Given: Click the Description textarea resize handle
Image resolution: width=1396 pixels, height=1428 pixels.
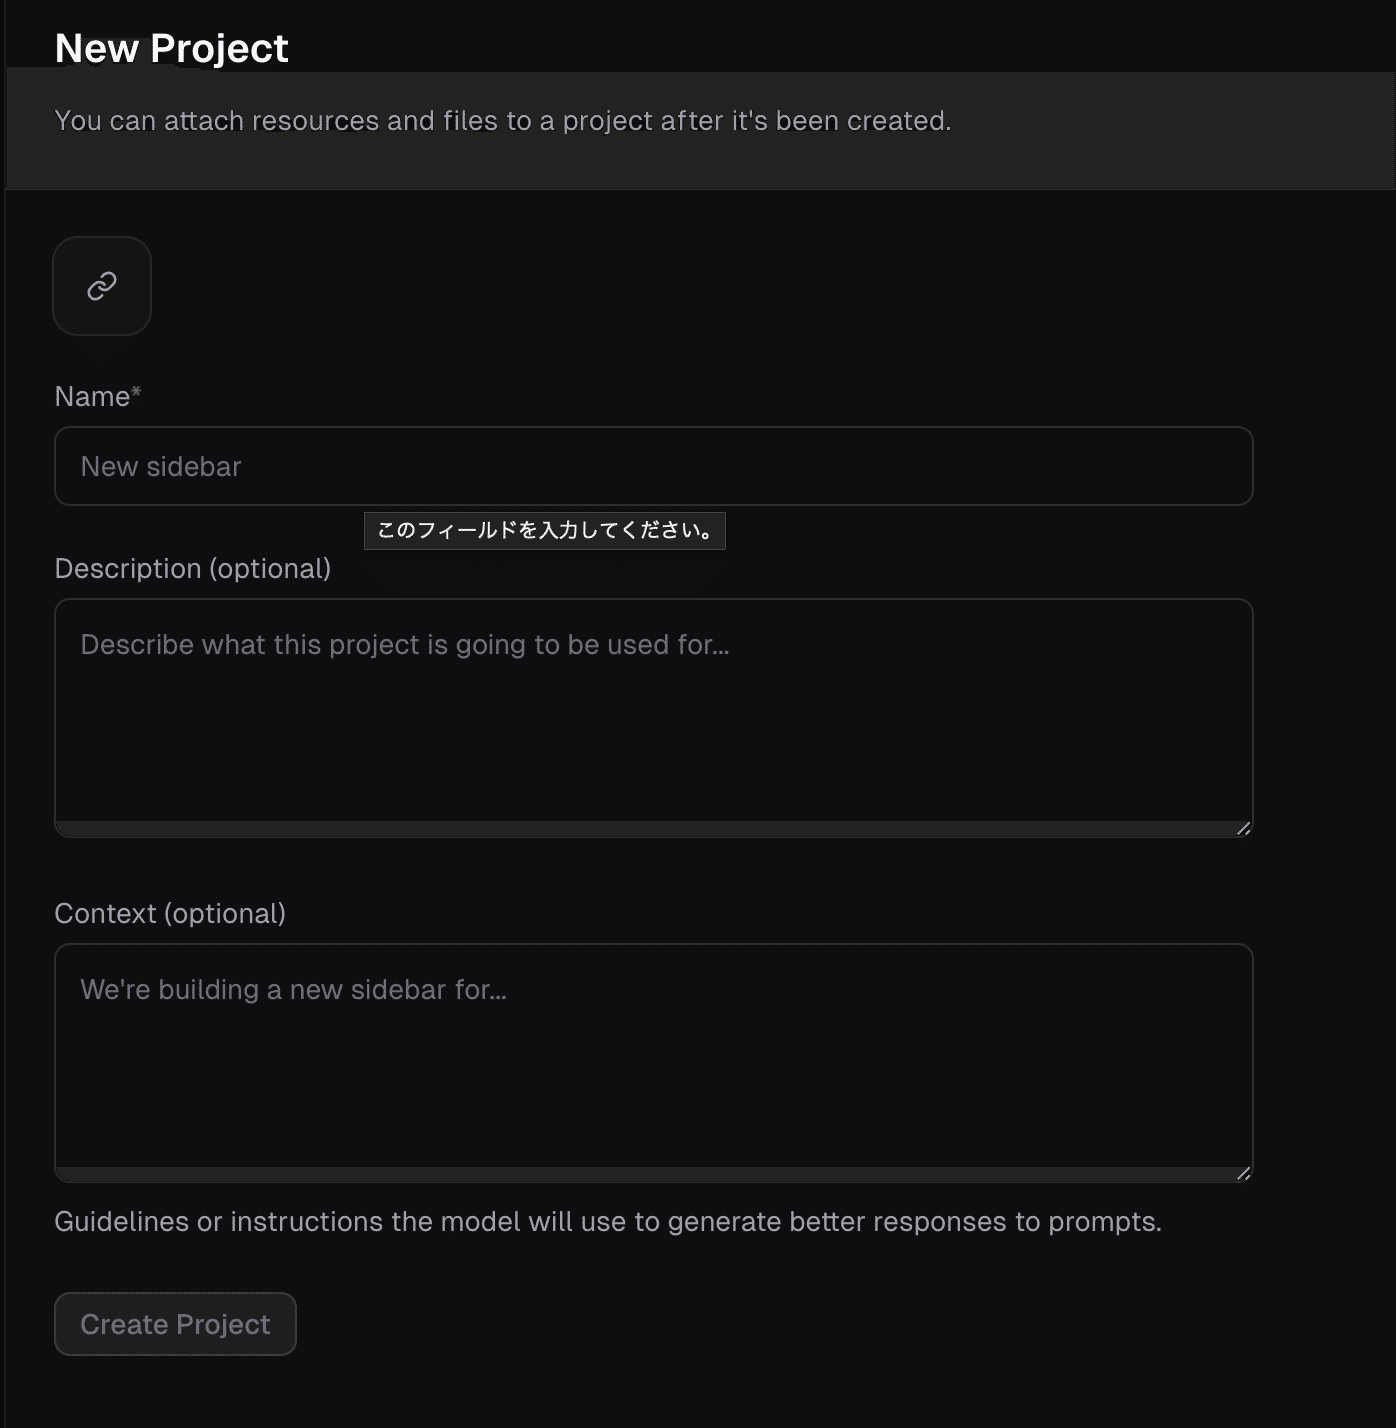Looking at the screenshot, I should 1243,828.
